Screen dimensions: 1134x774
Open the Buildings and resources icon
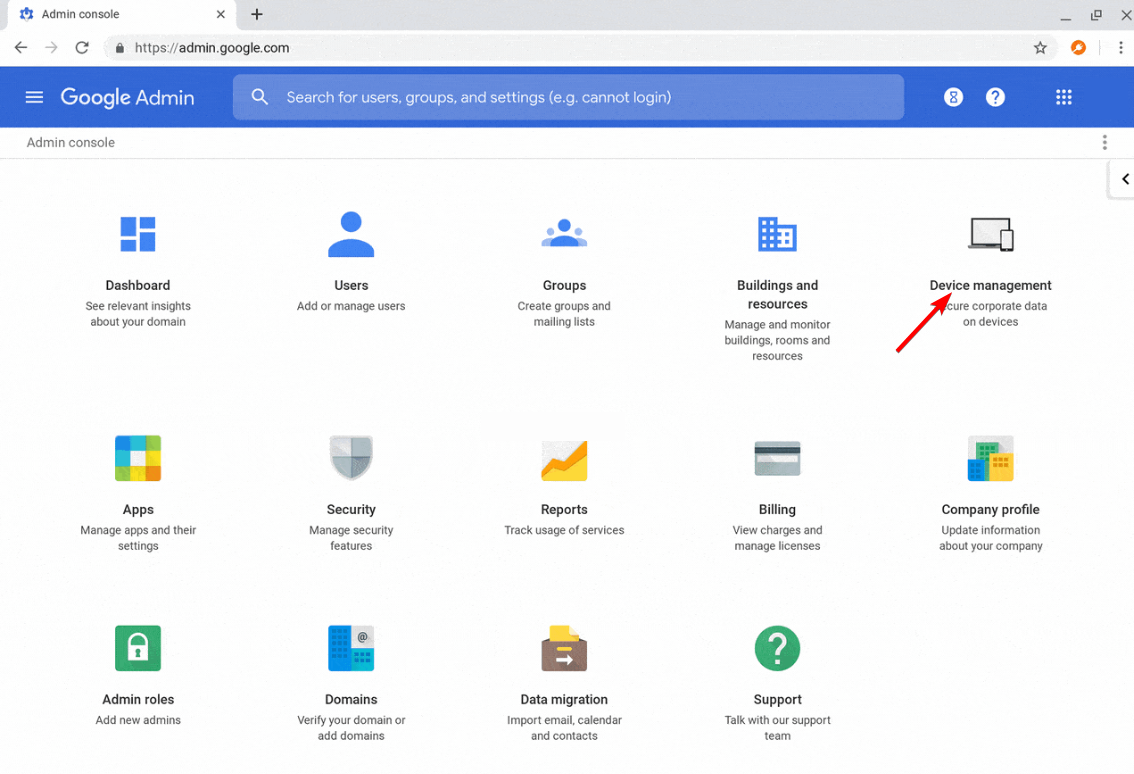click(x=777, y=234)
